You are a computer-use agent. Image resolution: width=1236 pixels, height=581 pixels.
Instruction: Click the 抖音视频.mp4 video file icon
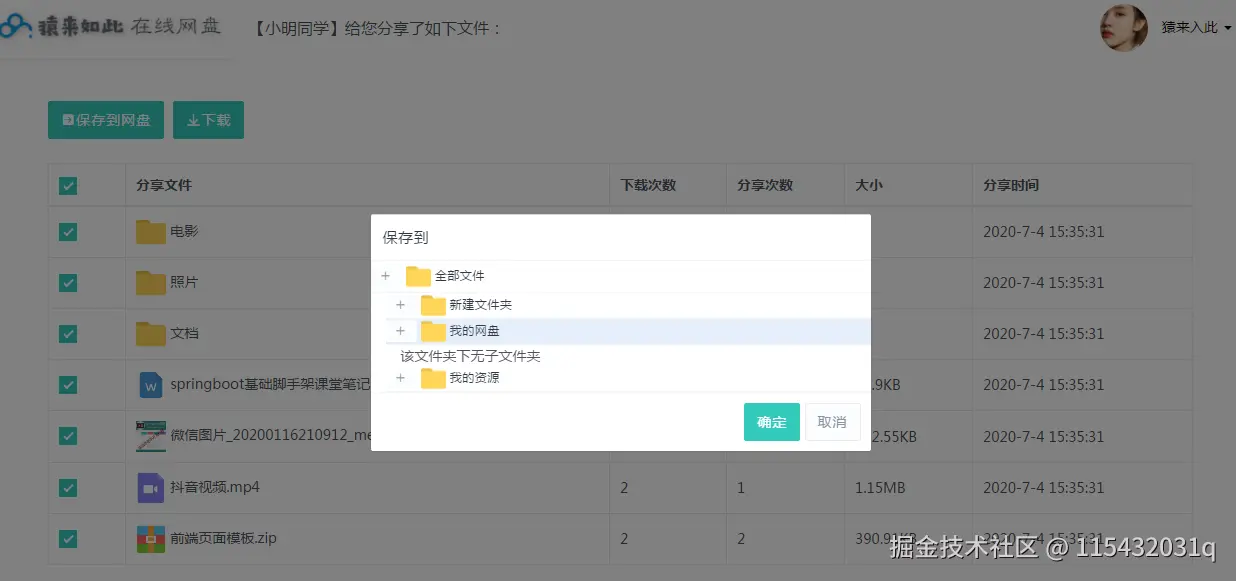(150, 488)
